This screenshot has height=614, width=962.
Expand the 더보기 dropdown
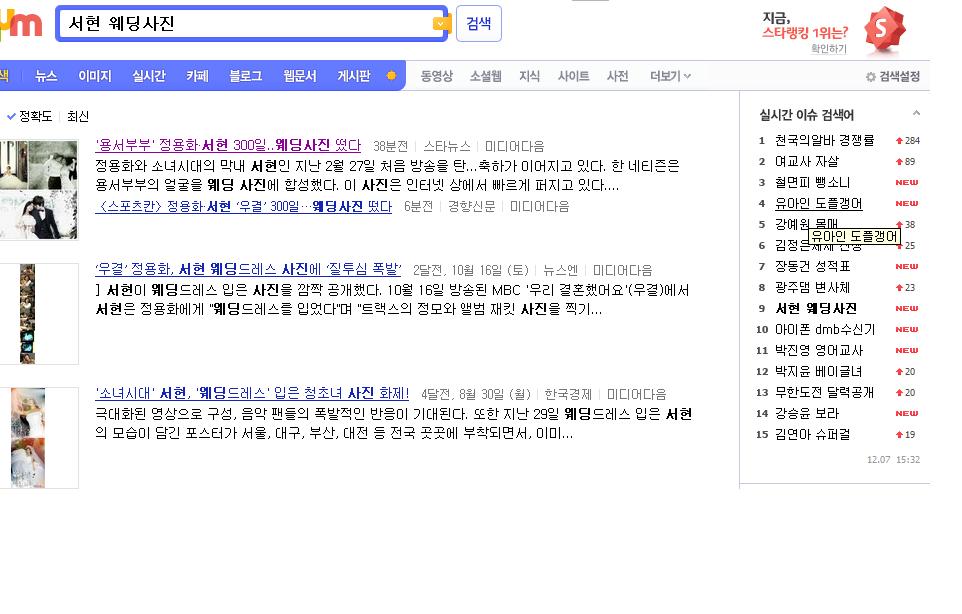(x=670, y=76)
